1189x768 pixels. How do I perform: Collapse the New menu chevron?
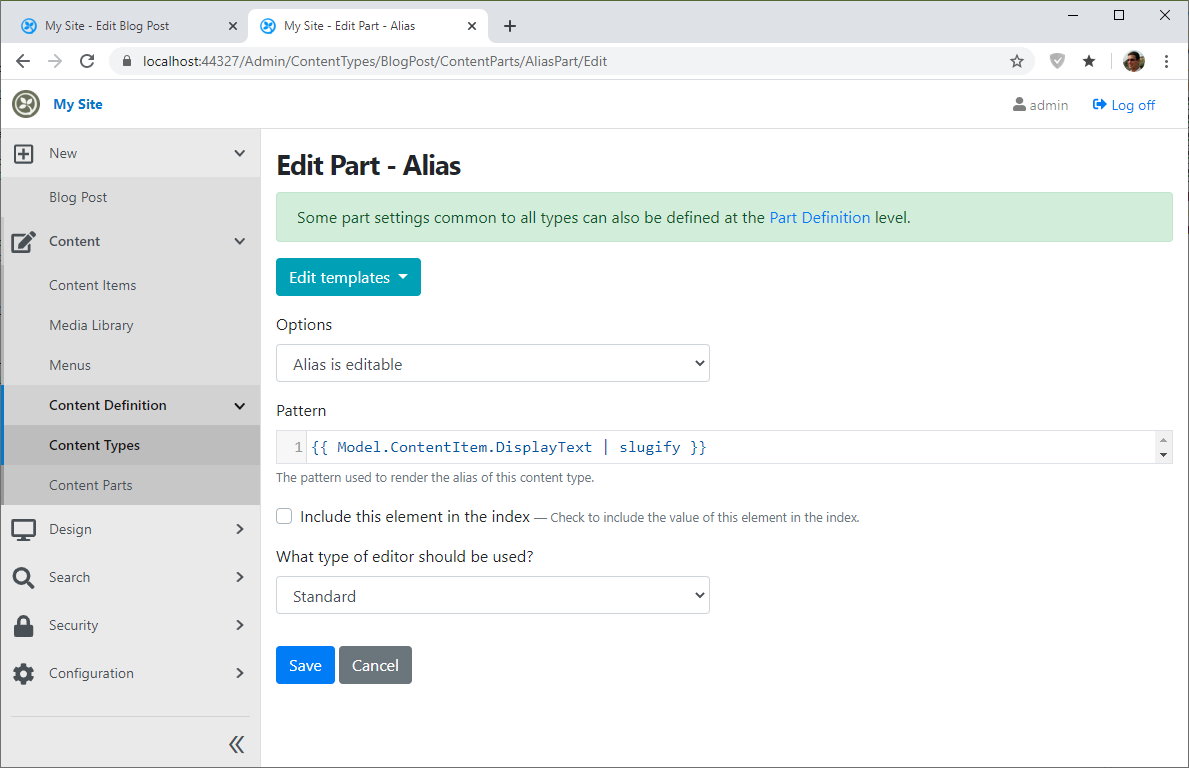240,154
